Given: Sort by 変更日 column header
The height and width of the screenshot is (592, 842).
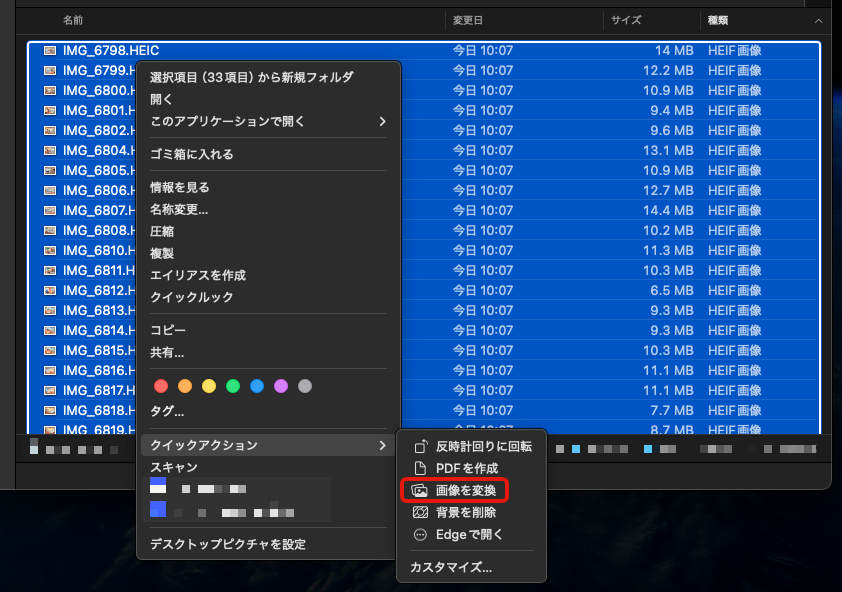Looking at the screenshot, I should pyautogui.click(x=468, y=20).
